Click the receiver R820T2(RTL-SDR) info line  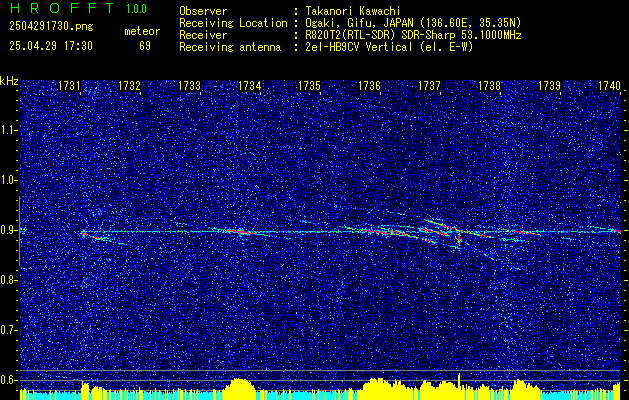point(413,35)
